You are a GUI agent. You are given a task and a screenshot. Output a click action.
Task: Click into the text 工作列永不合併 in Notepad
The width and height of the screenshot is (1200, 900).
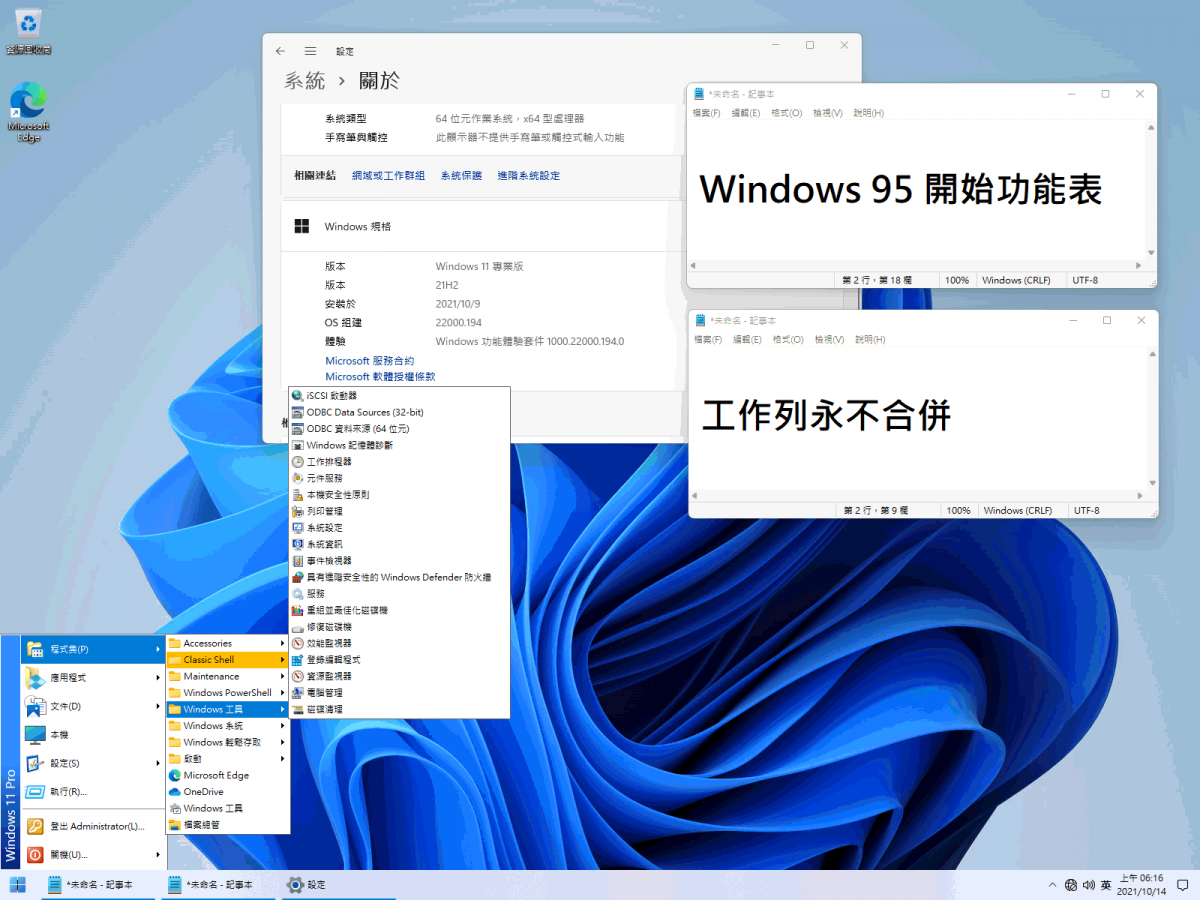826,415
